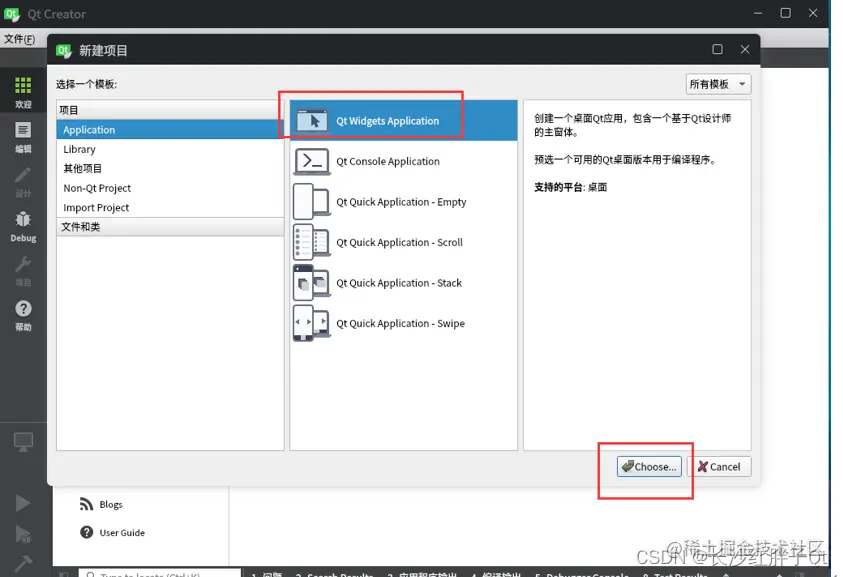The image size is (843, 577).
Task: Select the Qt Widgets Application template
Action: [403, 120]
